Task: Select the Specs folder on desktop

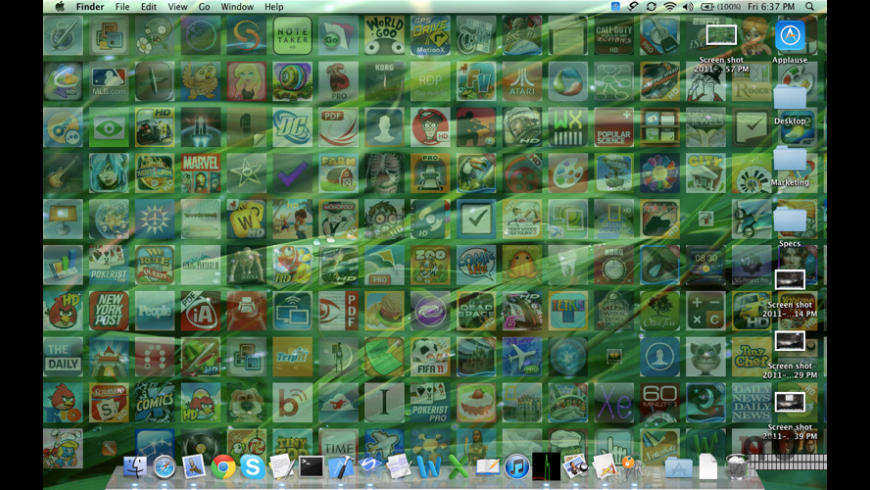Action: (x=790, y=220)
